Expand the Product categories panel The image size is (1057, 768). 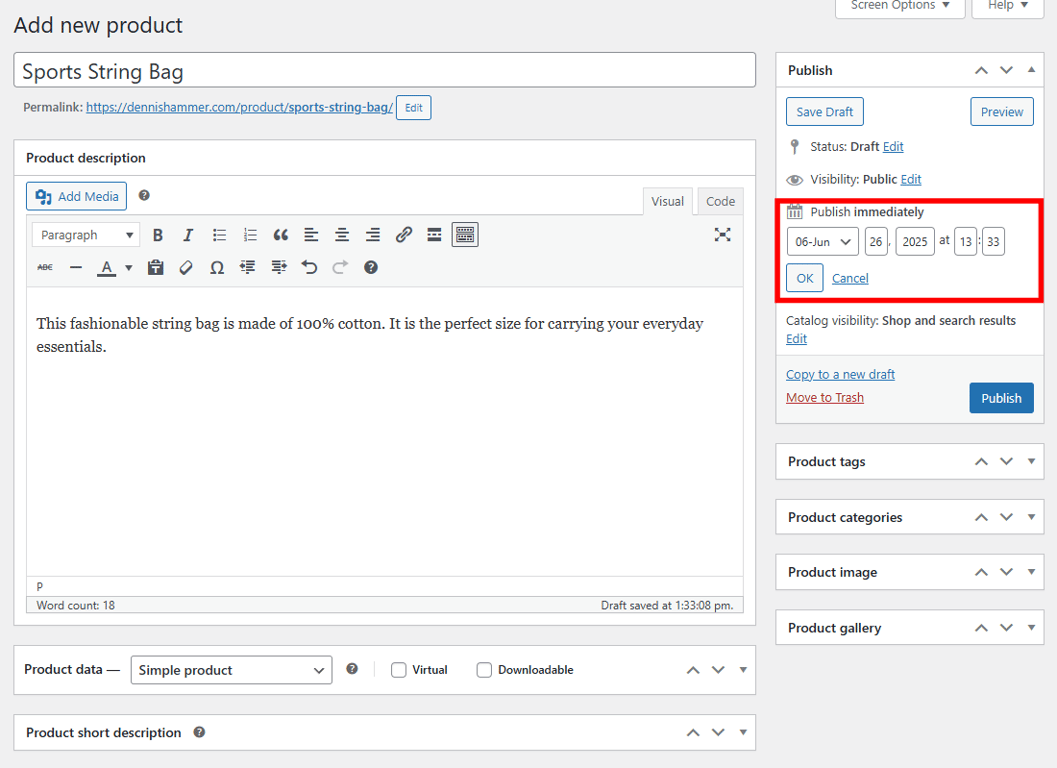[1031, 517]
